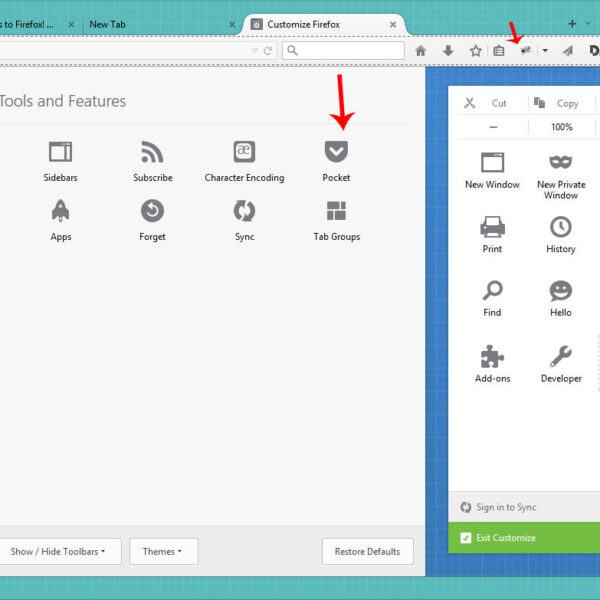Select the Pocket tool icon
The image size is (600, 600).
[336, 152]
